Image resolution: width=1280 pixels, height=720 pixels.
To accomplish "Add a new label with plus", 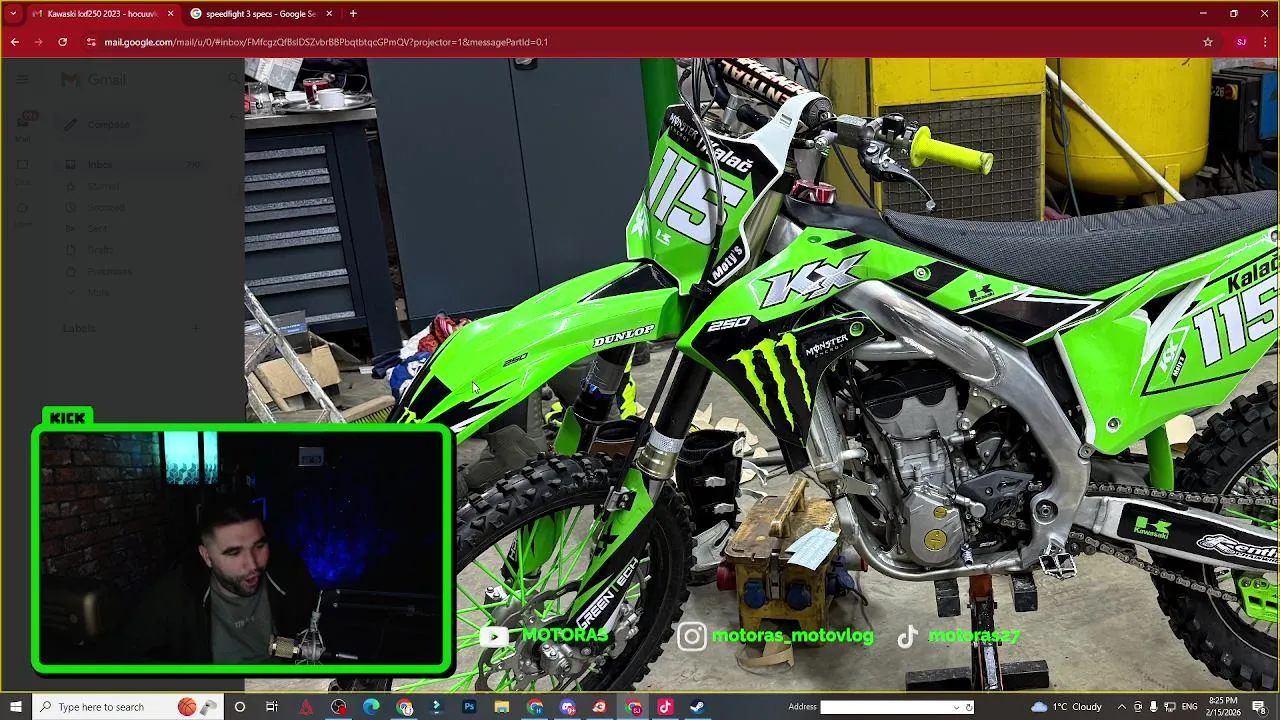I will tap(196, 328).
